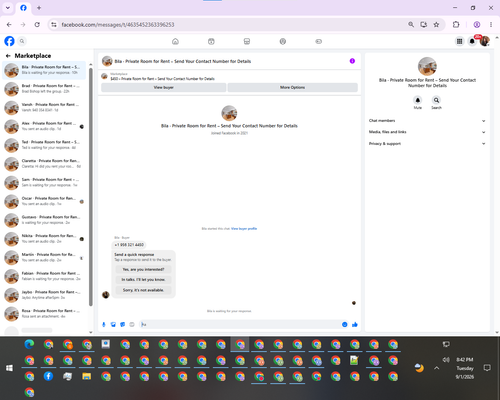Image resolution: width=500 pixels, height=400 pixels.
Task: Open the View buyer profile link
Action: 244,229
